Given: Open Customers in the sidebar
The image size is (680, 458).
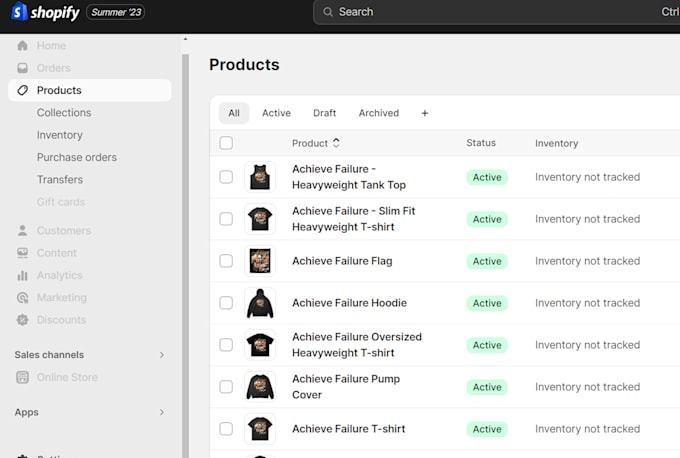Looking at the screenshot, I should click(x=64, y=230).
